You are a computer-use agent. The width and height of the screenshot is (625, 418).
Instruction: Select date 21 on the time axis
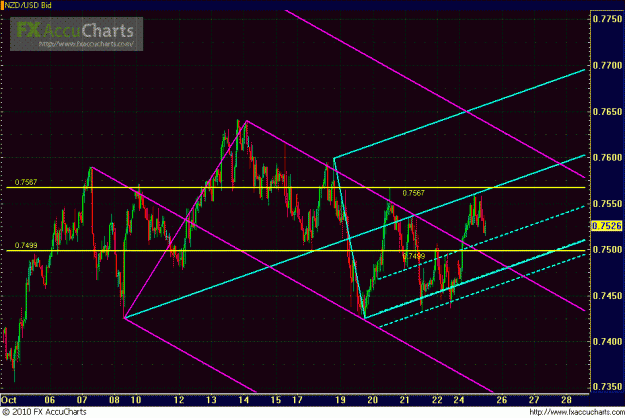[x=405, y=400]
